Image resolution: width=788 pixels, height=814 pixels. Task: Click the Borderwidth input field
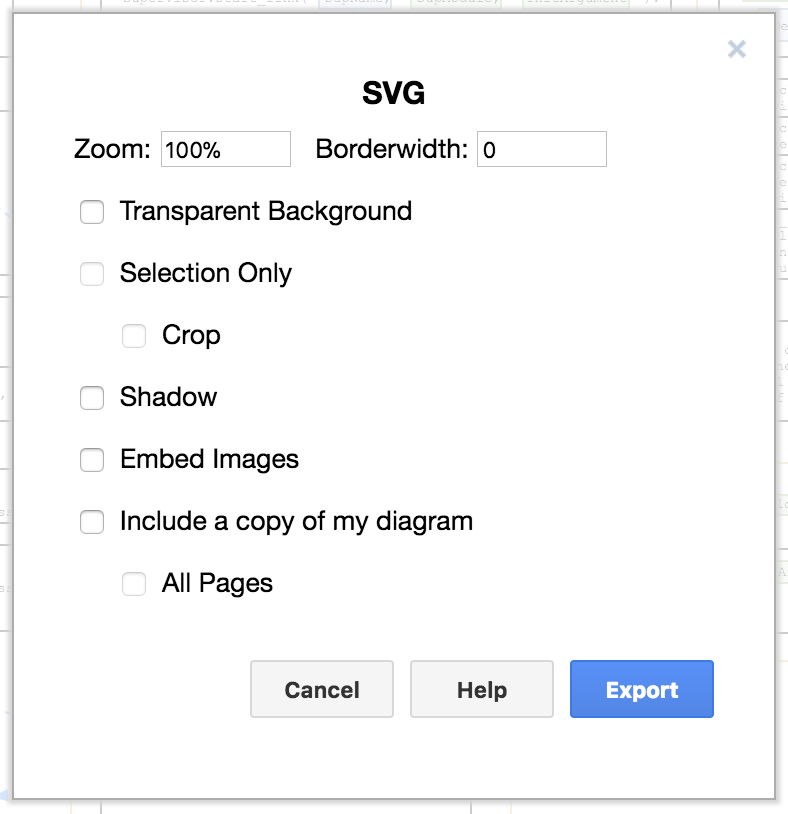(x=541, y=150)
